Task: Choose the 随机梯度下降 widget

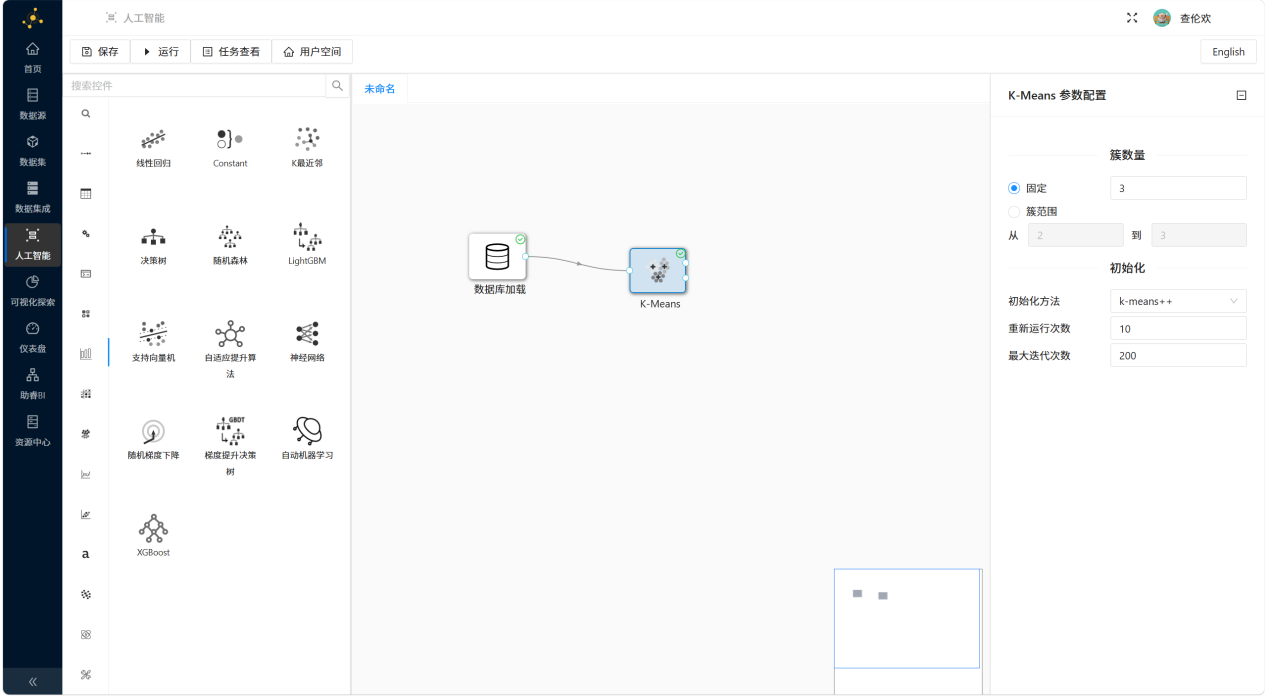Action: point(153,440)
